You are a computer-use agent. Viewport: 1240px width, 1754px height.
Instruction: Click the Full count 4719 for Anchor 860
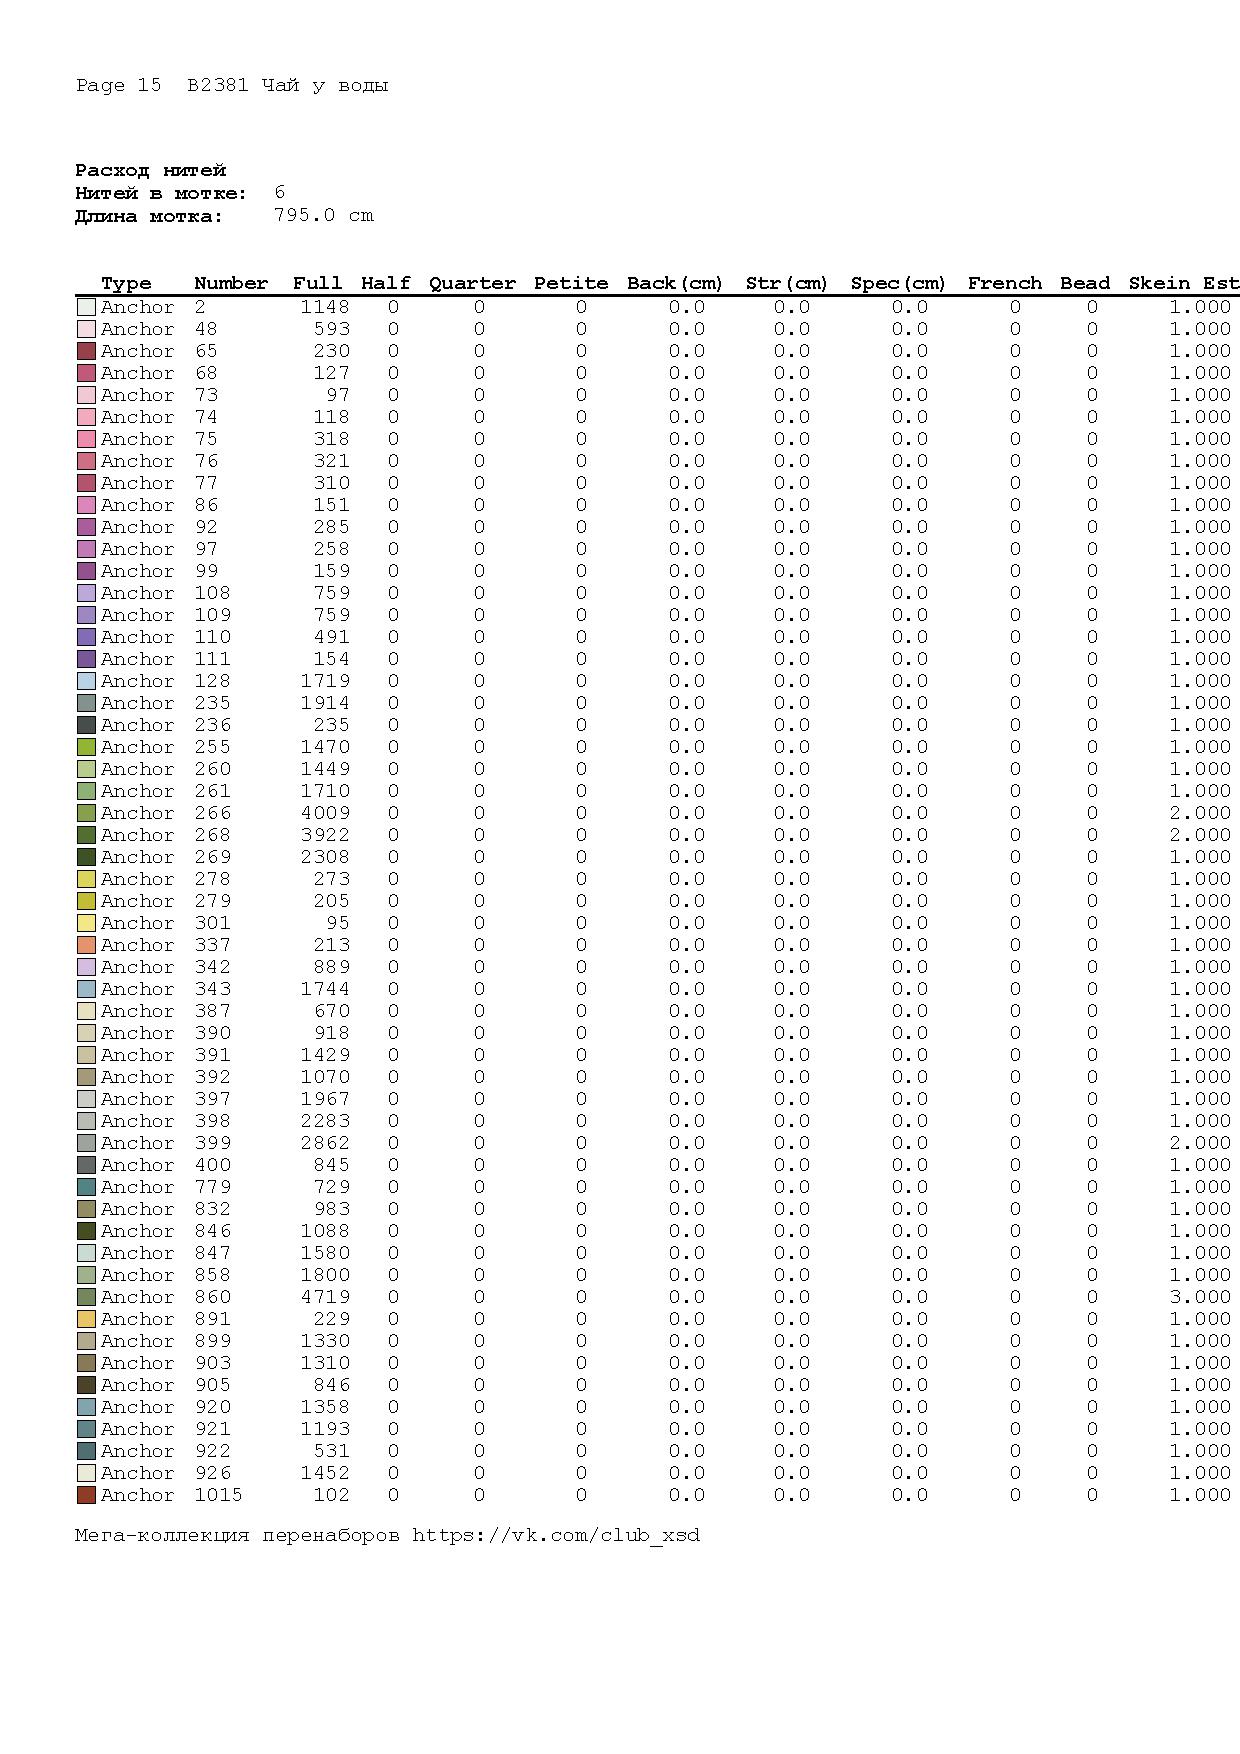coord(325,1297)
